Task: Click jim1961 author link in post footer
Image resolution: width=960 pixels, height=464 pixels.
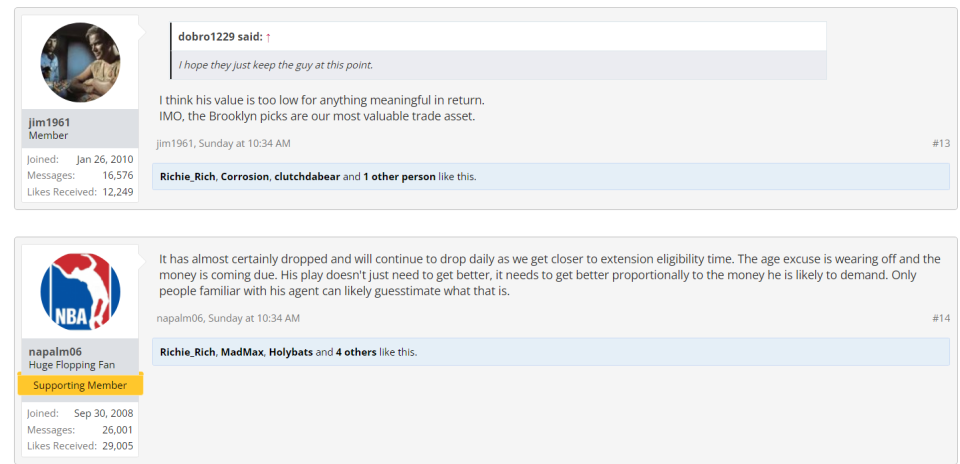Action: click(174, 143)
